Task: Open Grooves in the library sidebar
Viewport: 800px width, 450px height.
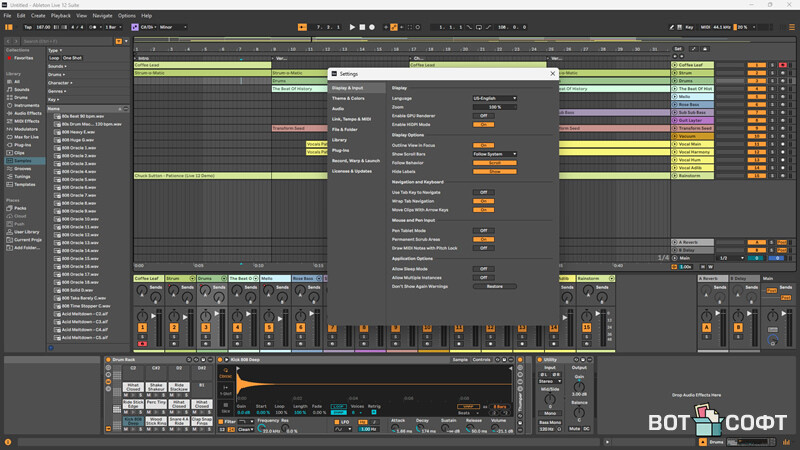Action: (x=20, y=168)
